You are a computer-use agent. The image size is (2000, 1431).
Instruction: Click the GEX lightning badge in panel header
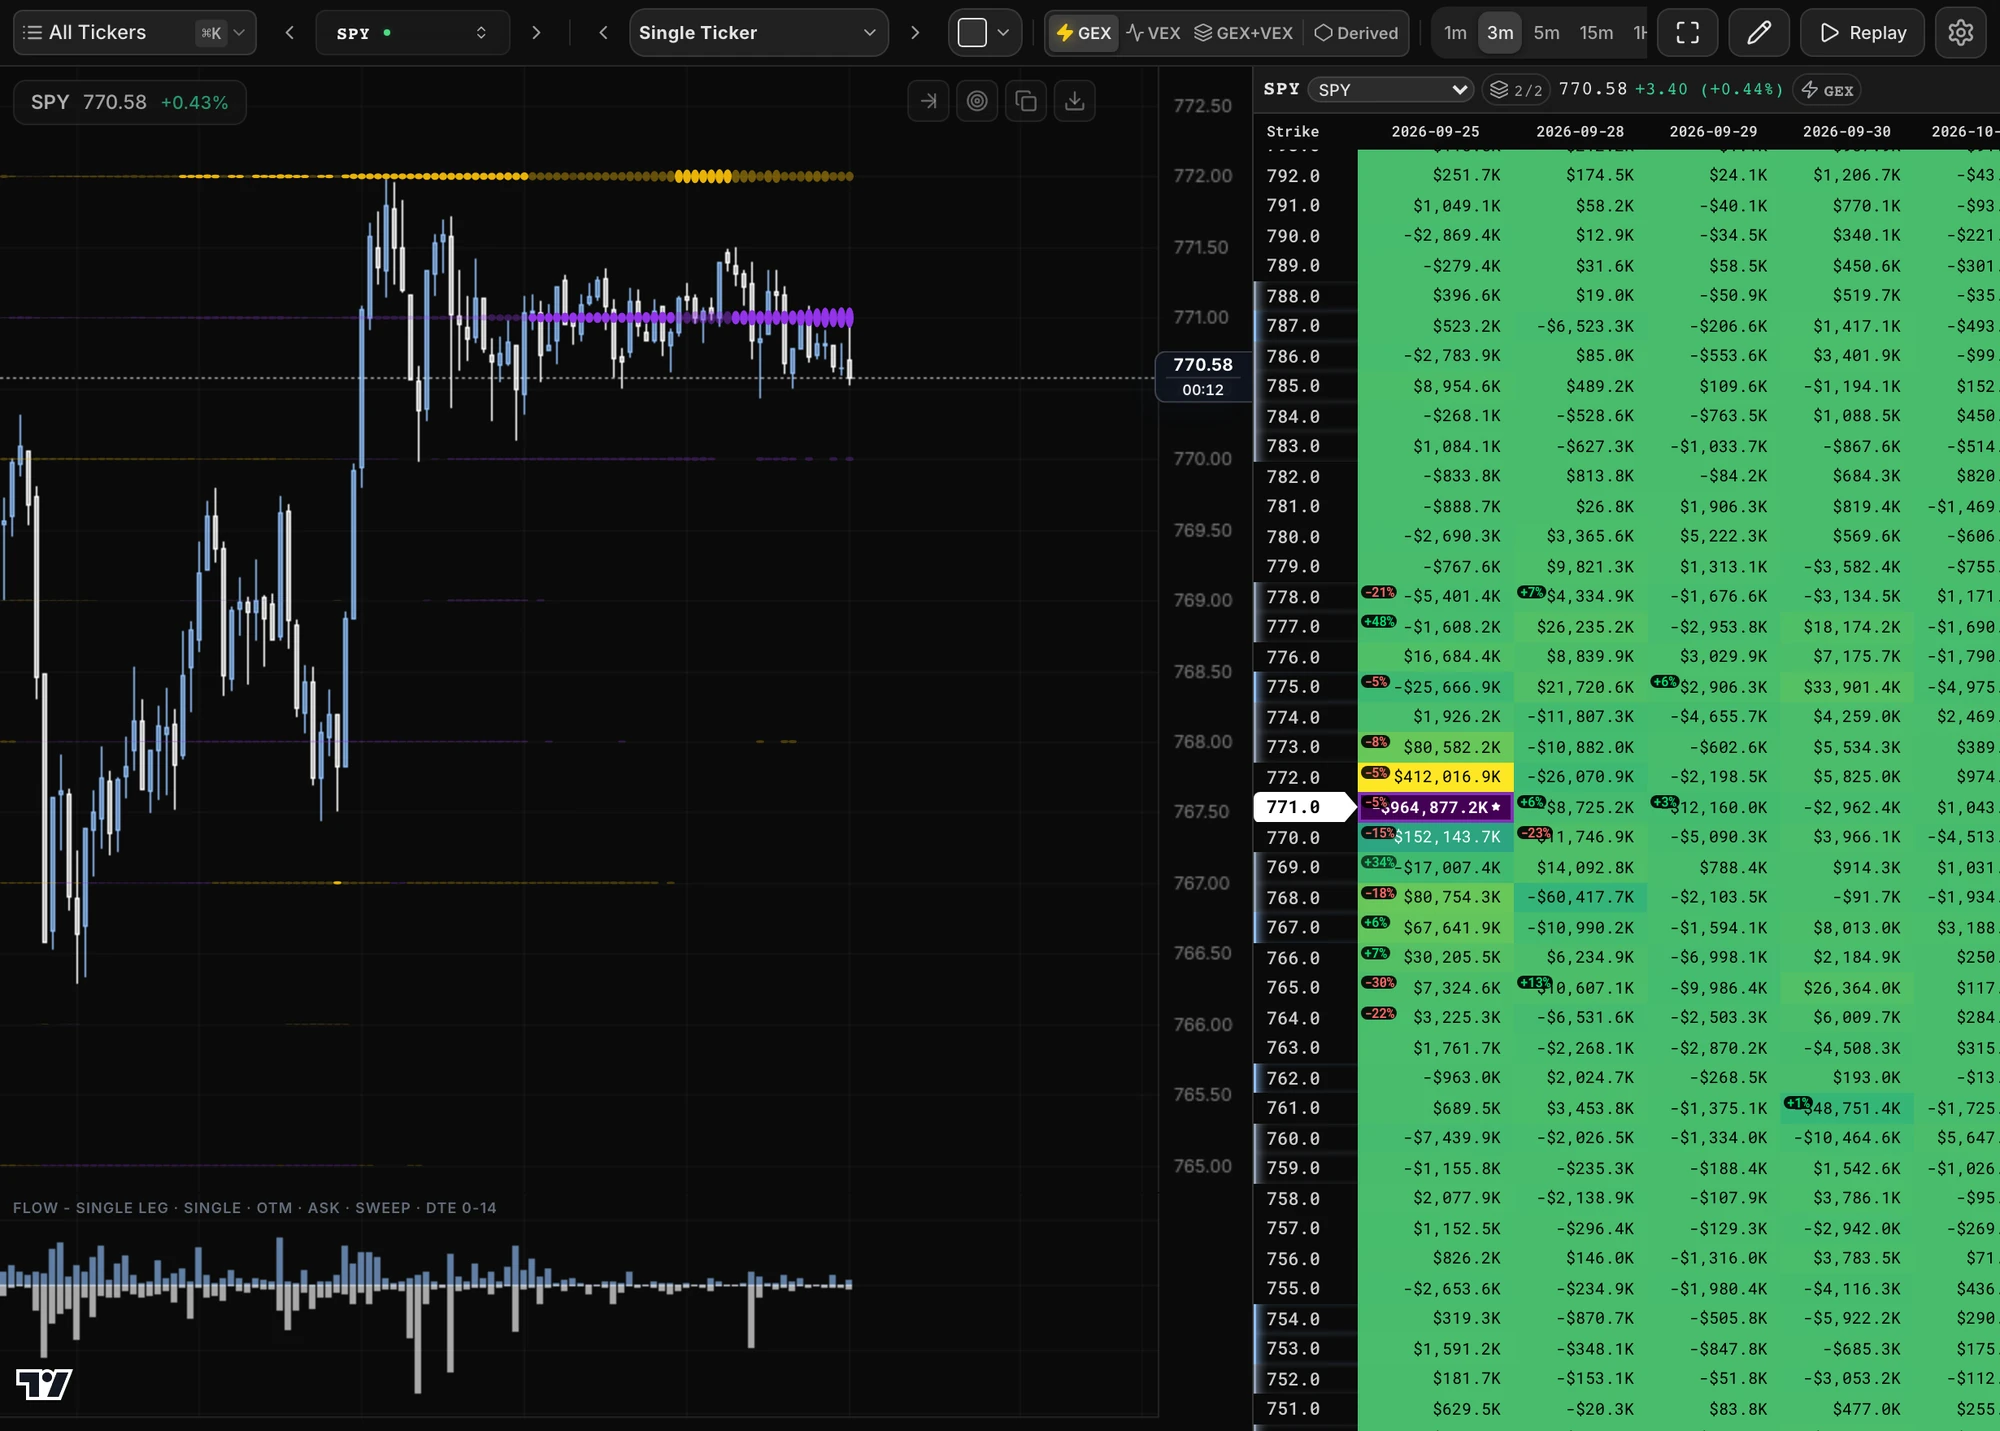pyautogui.click(x=1827, y=90)
